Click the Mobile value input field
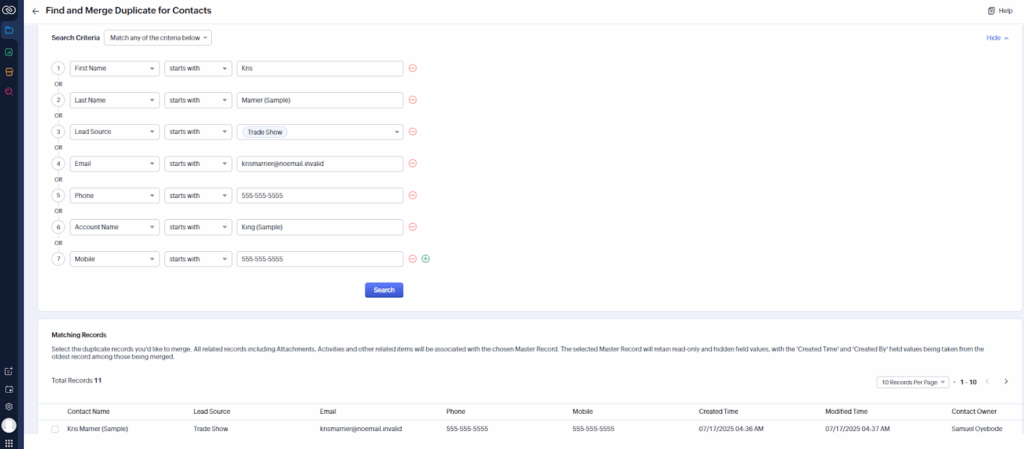Image resolution: width=1024 pixels, height=449 pixels. 319,259
